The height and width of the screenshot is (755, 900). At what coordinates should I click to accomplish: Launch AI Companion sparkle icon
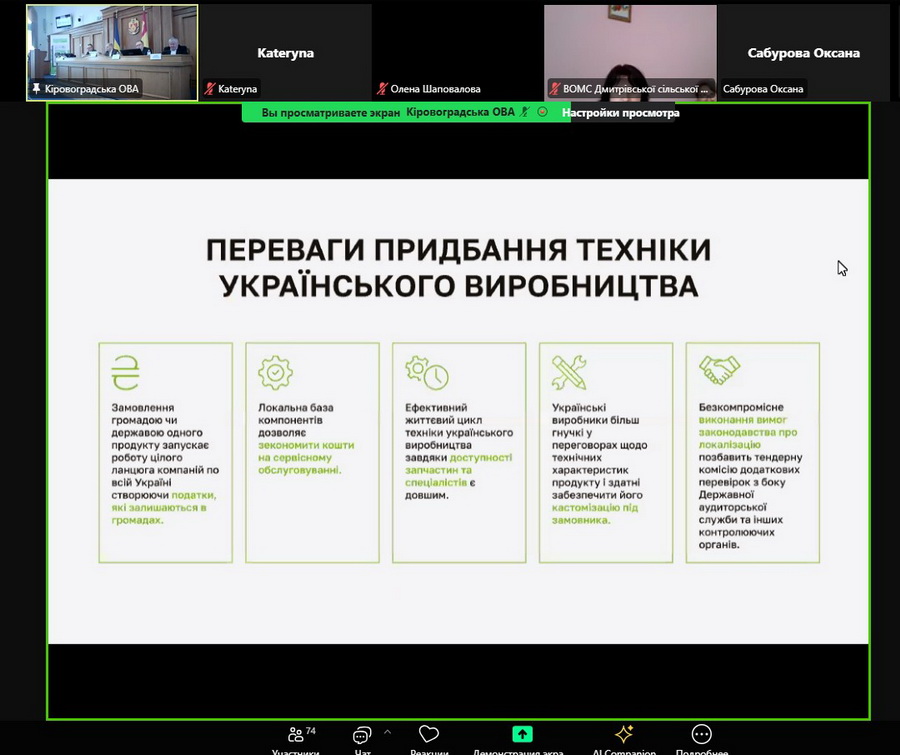pos(624,735)
